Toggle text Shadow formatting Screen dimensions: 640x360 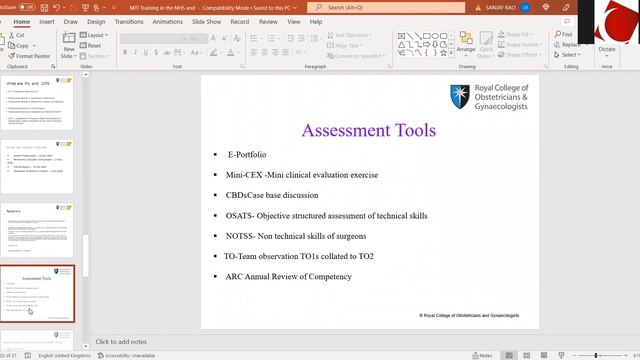(x=156, y=52)
